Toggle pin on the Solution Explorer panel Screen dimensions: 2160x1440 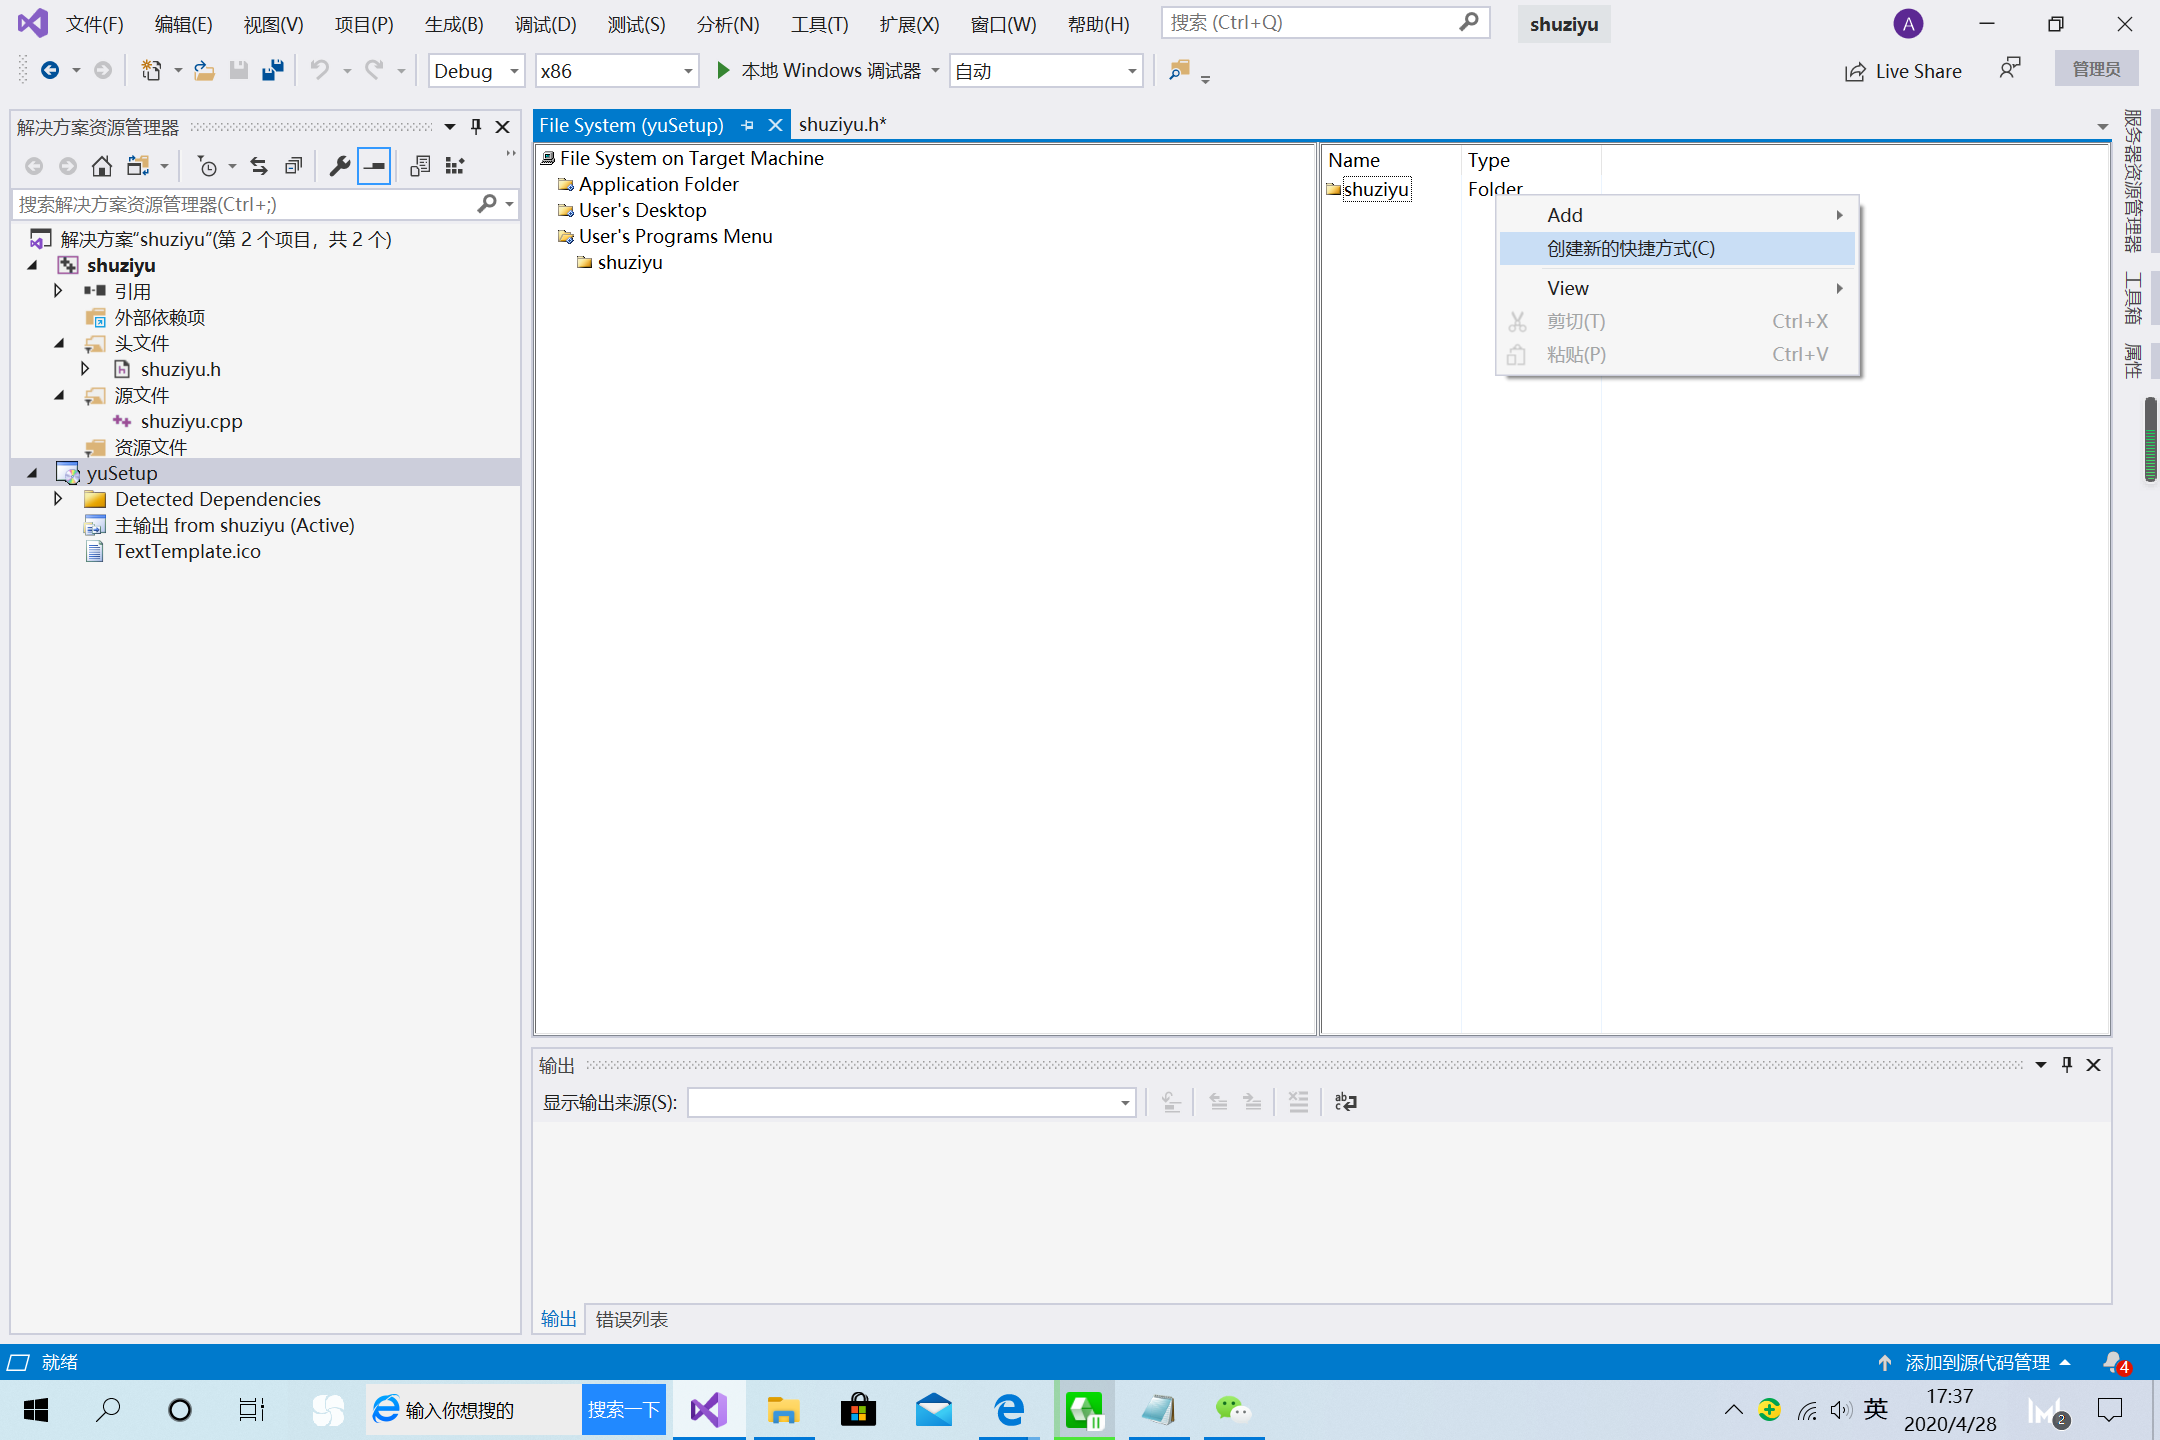(x=476, y=127)
